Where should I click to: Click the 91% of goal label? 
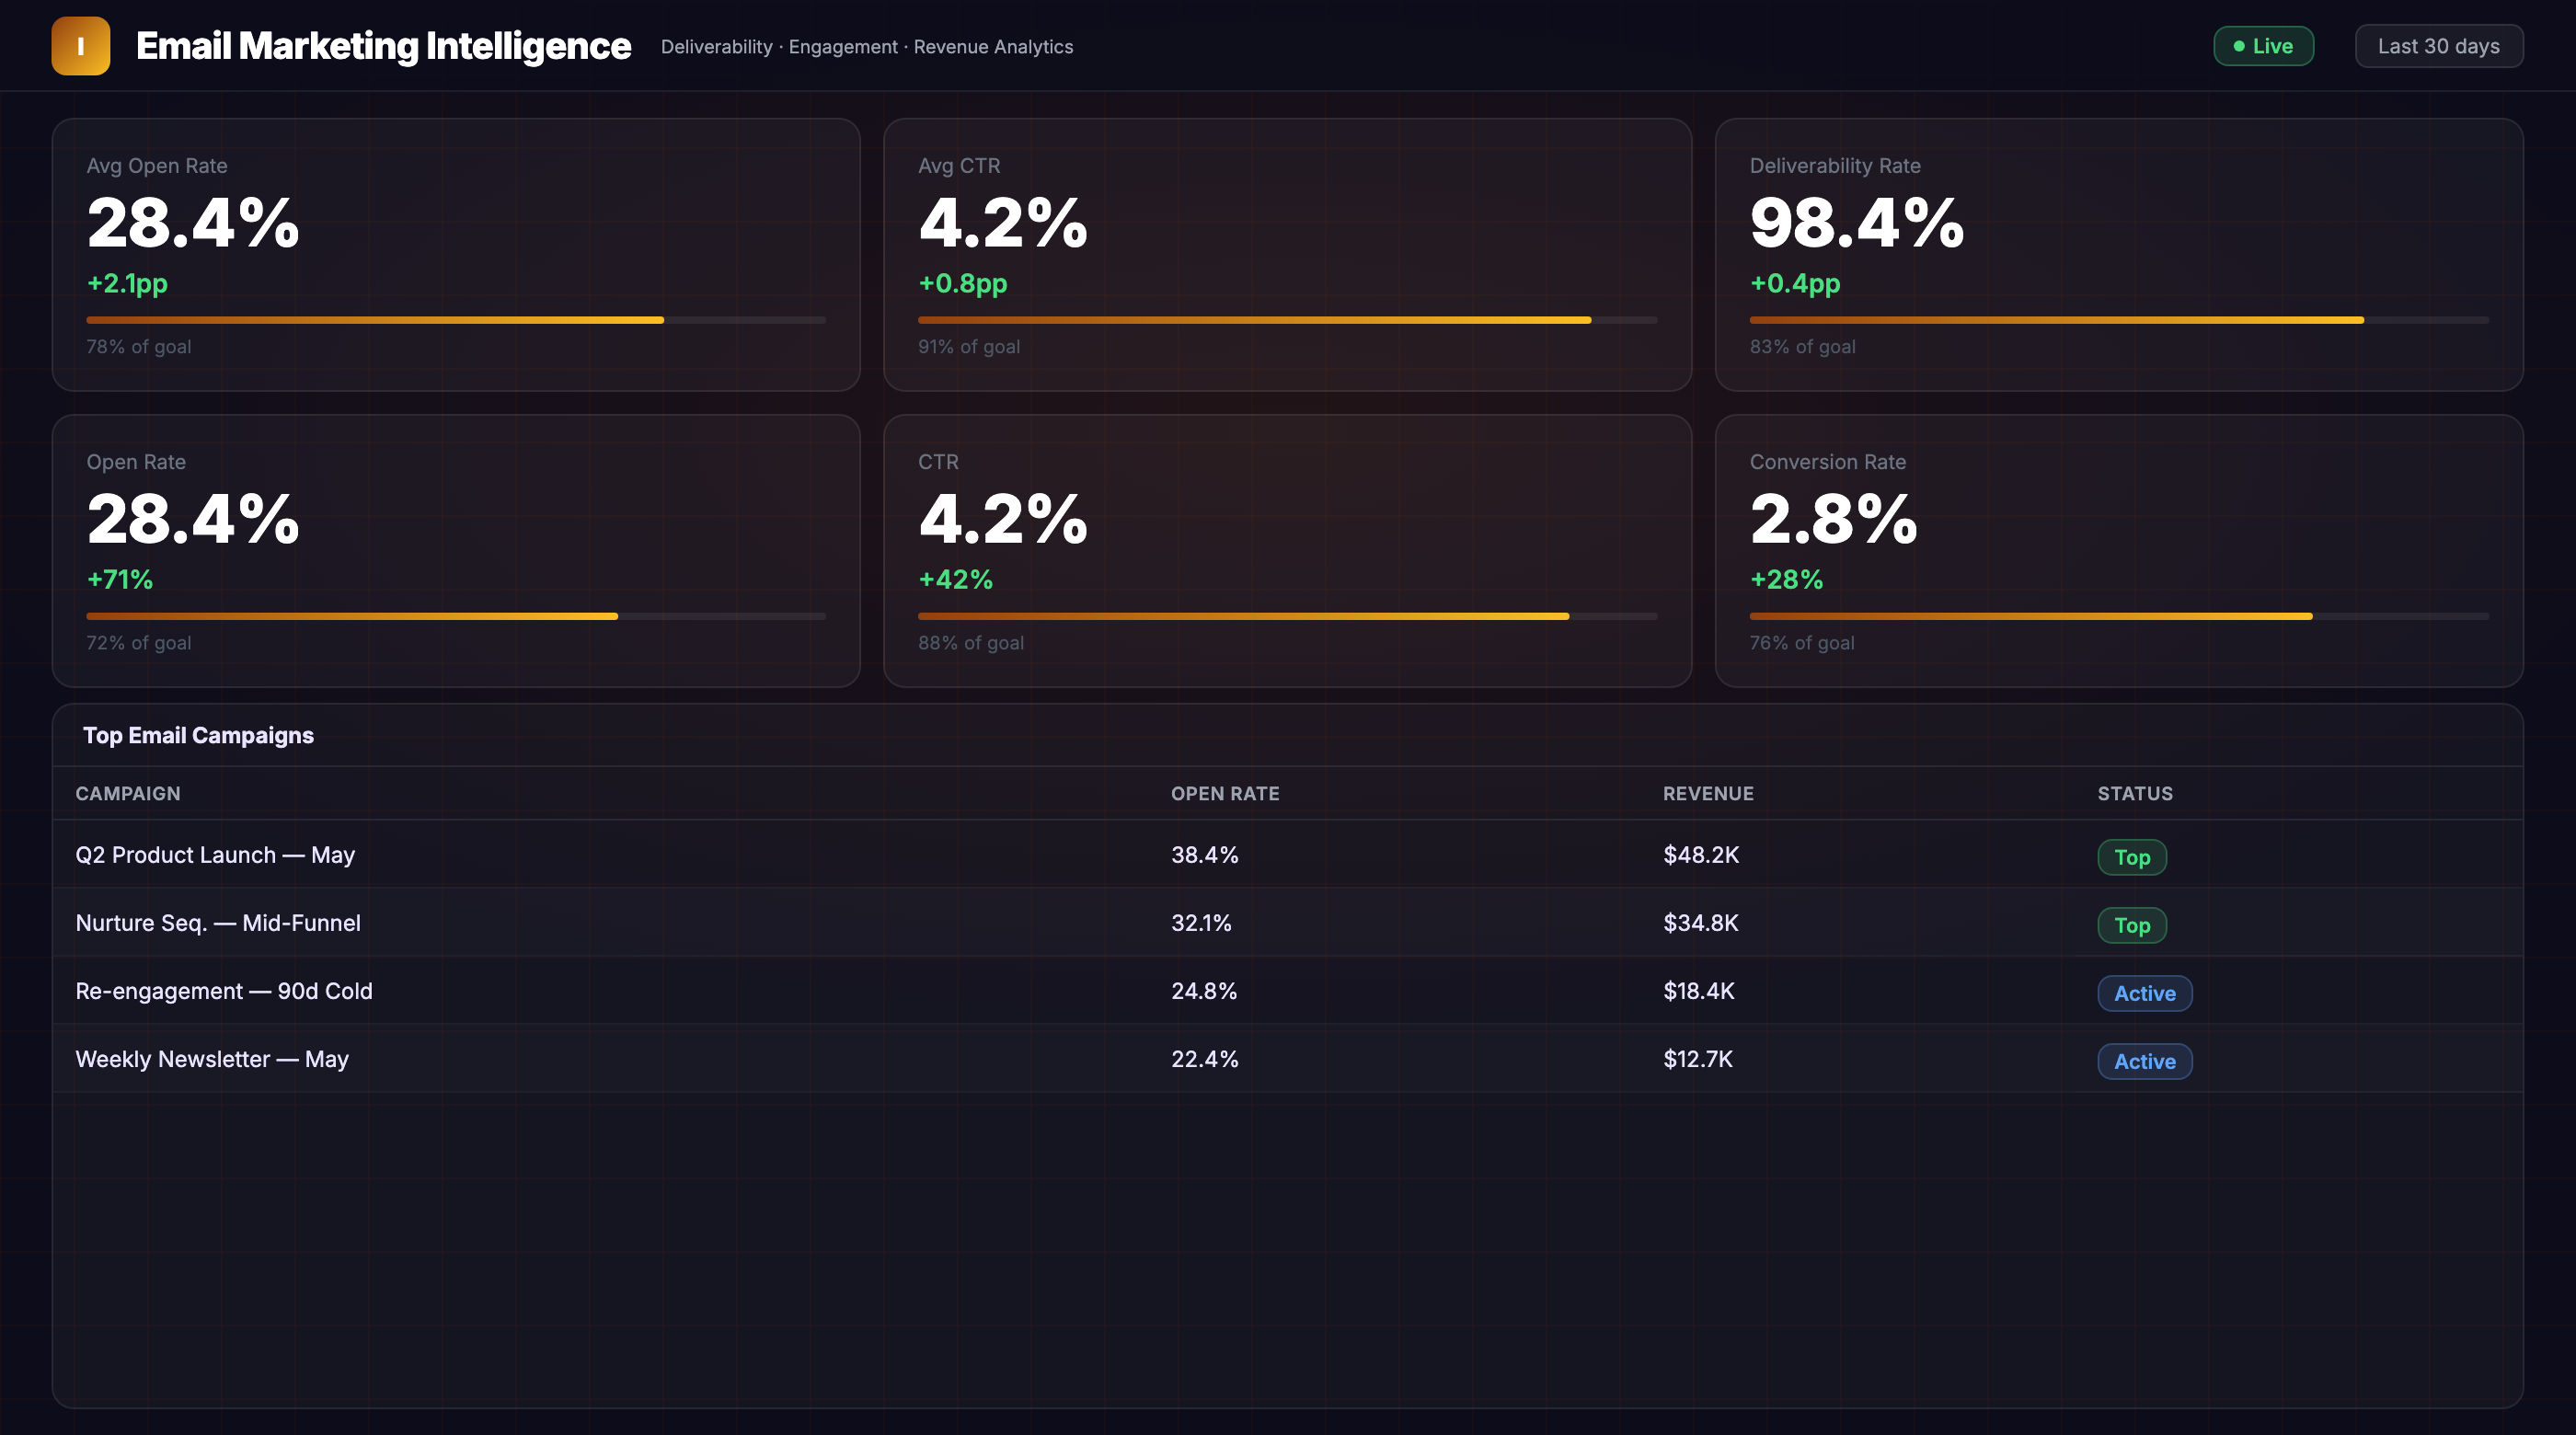pos(969,347)
